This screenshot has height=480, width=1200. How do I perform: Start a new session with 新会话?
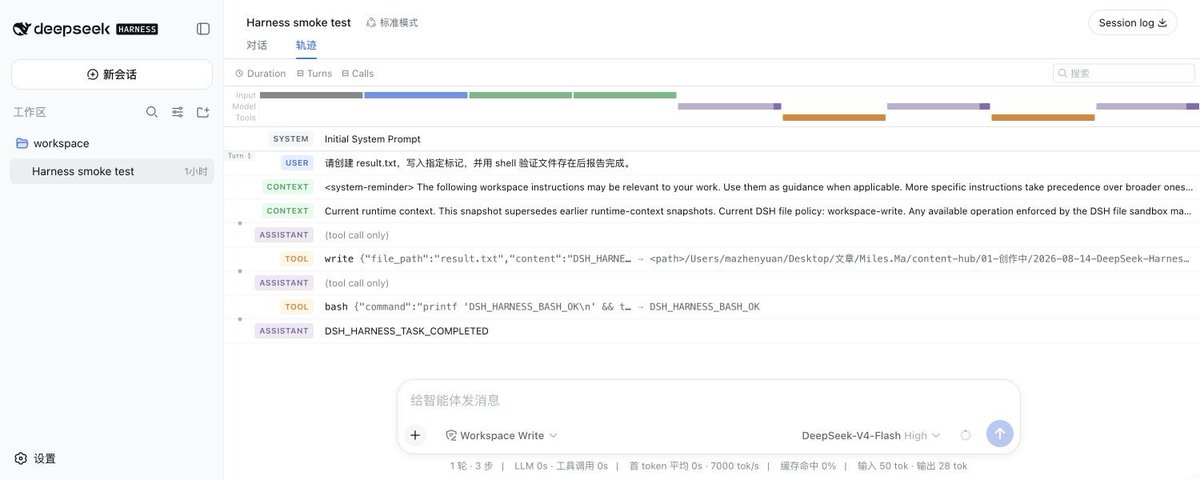(112, 74)
